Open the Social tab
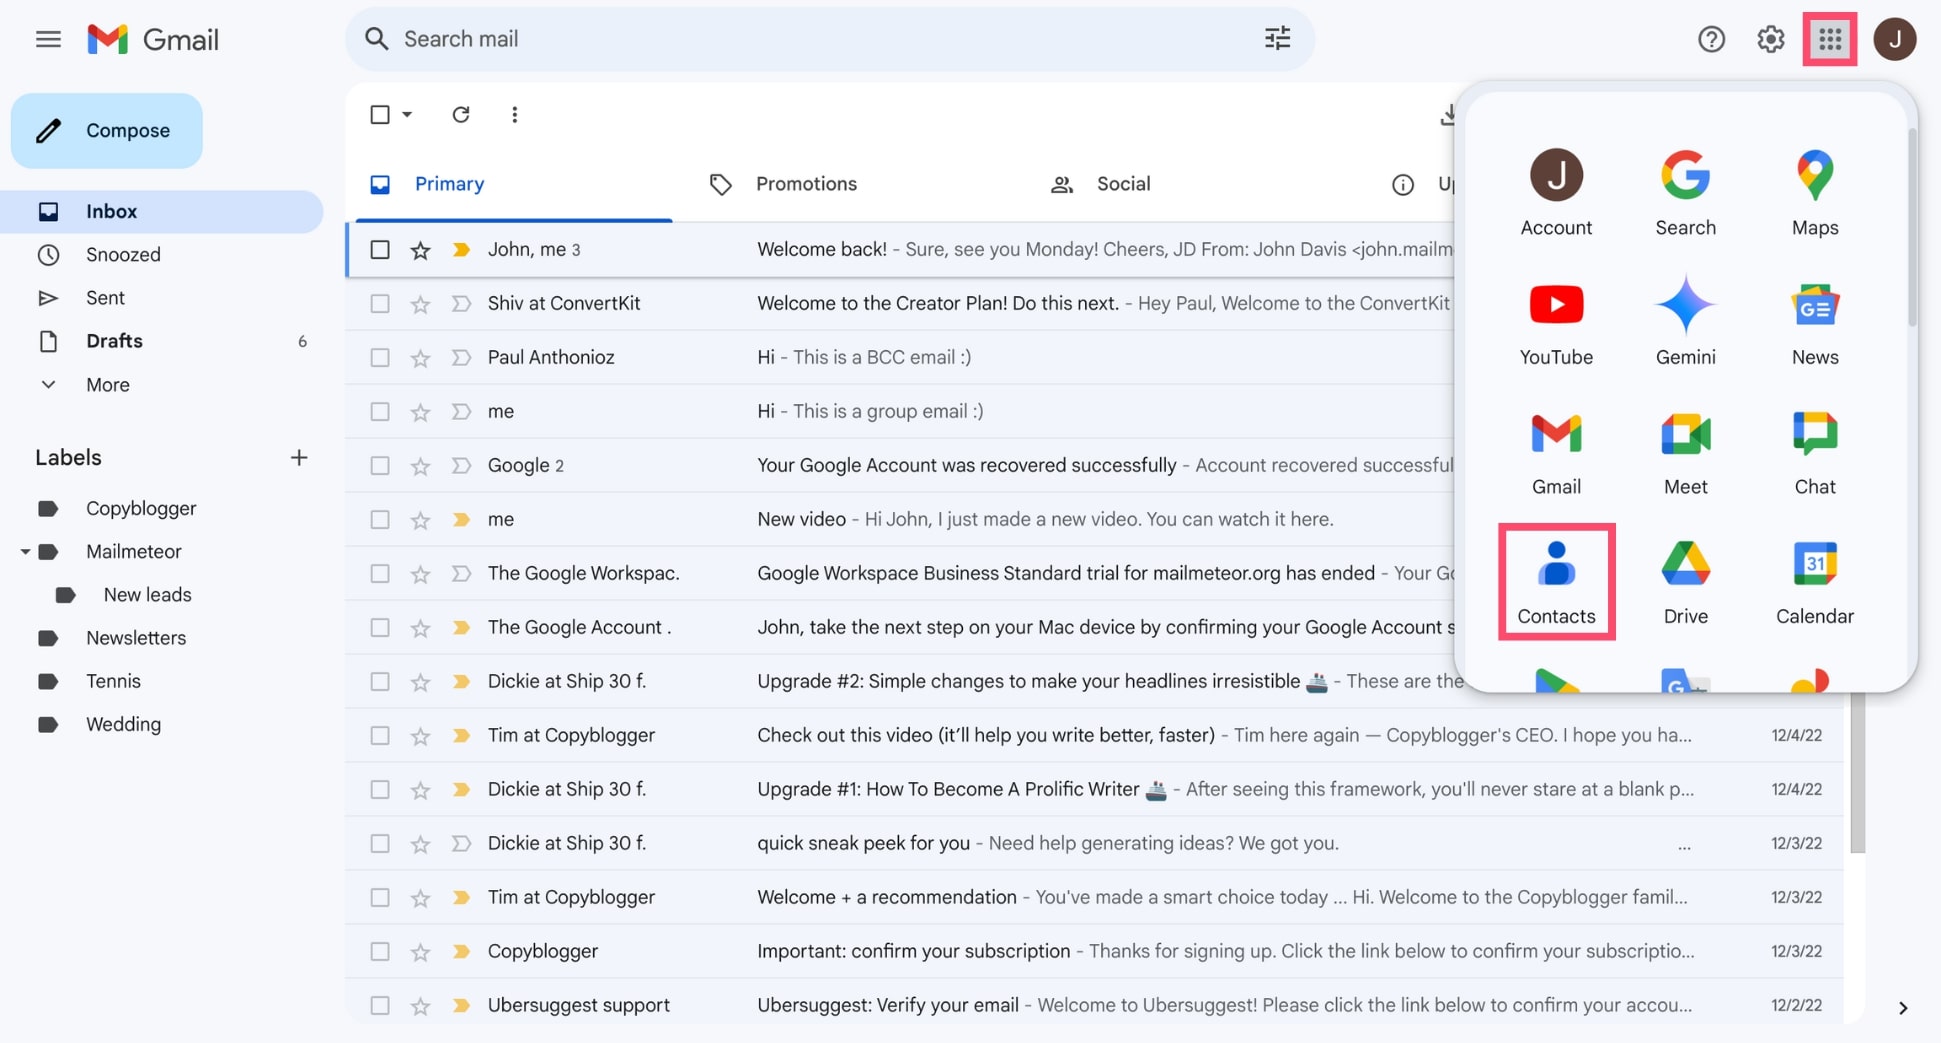This screenshot has width=1941, height=1043. (x=1122, y=184)
